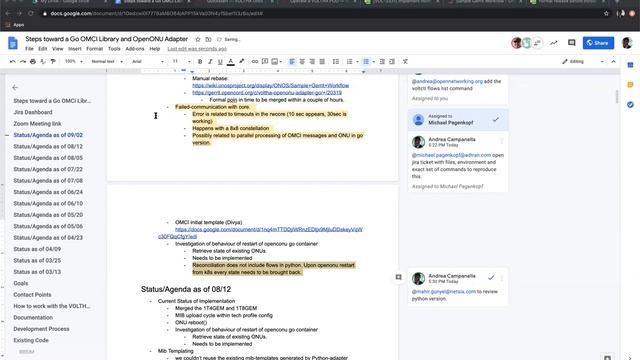Star the document

198,39
